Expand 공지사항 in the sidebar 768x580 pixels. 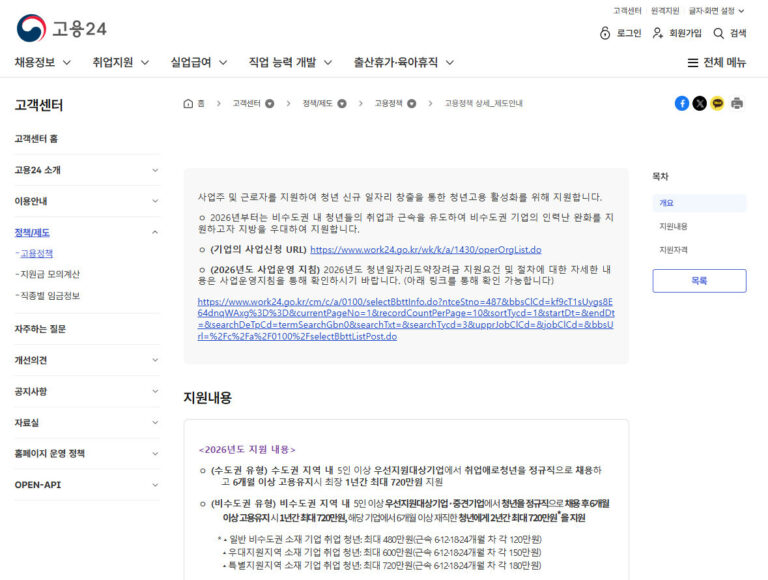(x=155, y=391)
